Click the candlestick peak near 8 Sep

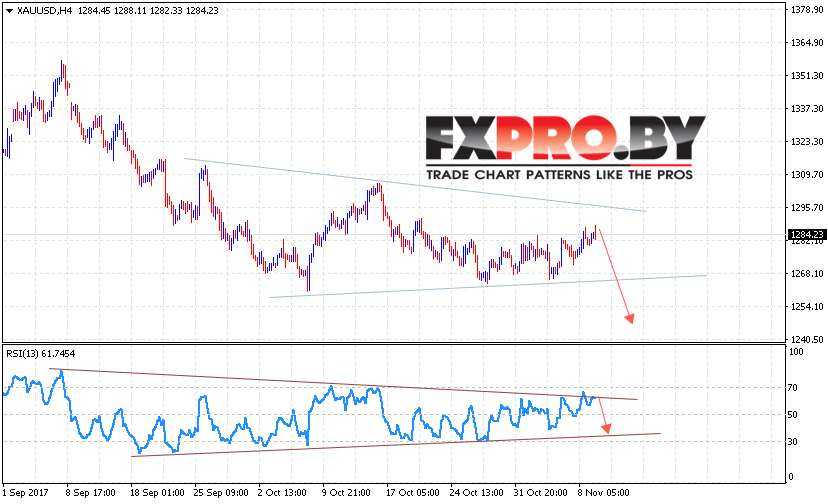coord(62,71)
